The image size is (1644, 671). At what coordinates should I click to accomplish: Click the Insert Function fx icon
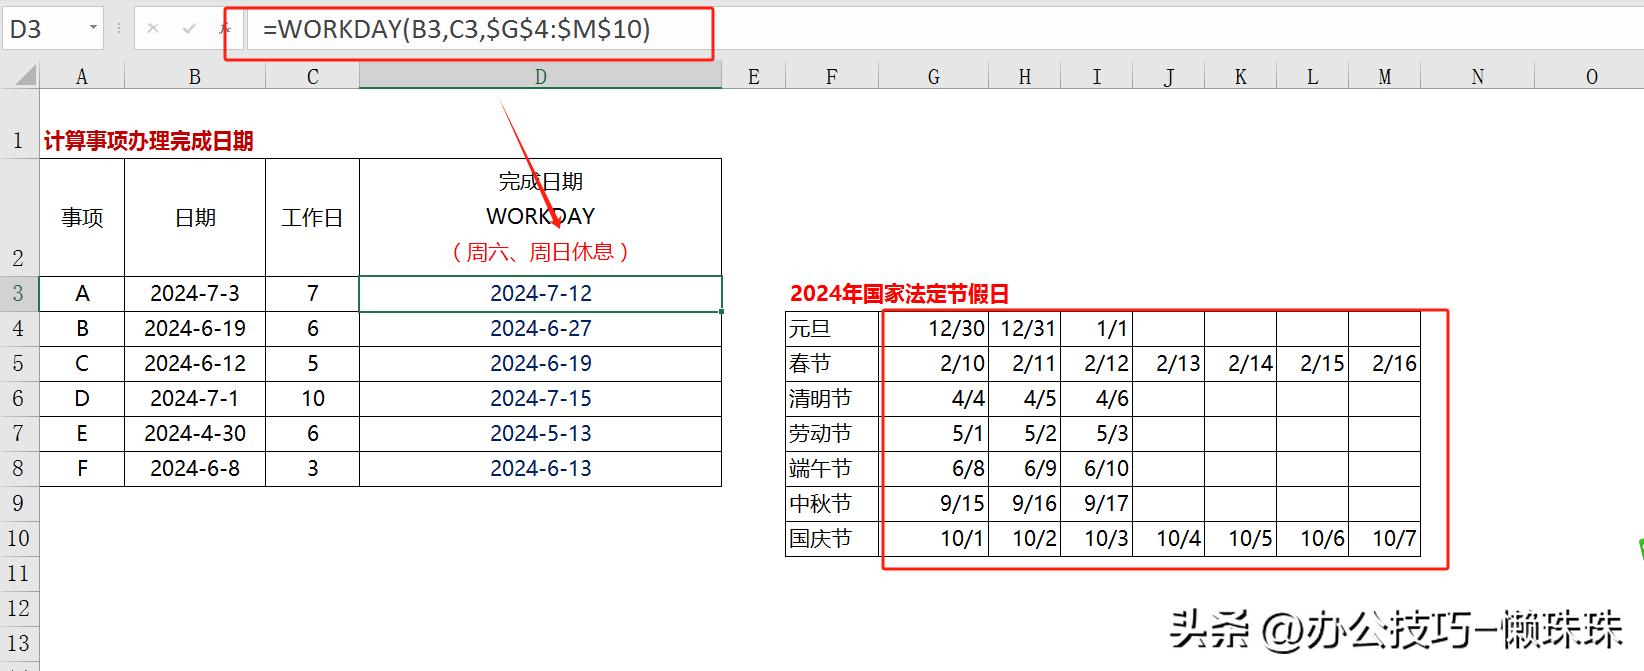[225, 29]
